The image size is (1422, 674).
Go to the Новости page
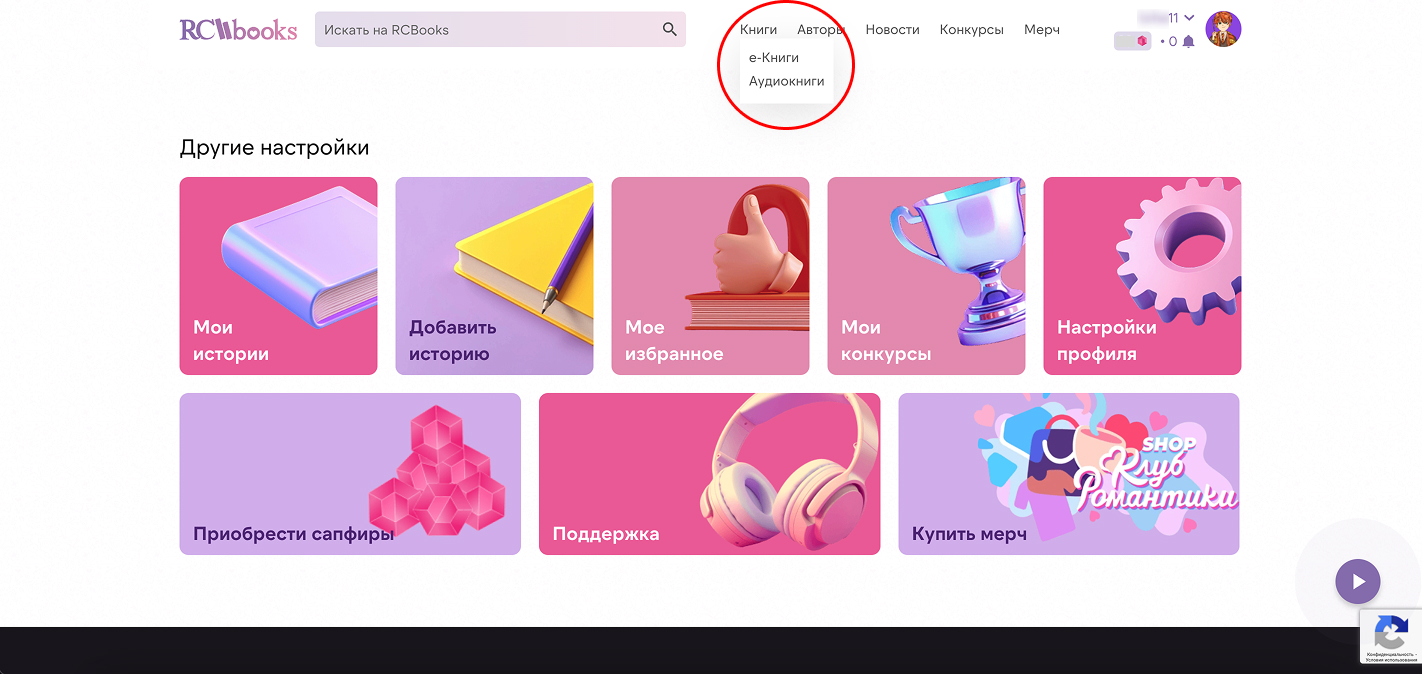[892, 30]
